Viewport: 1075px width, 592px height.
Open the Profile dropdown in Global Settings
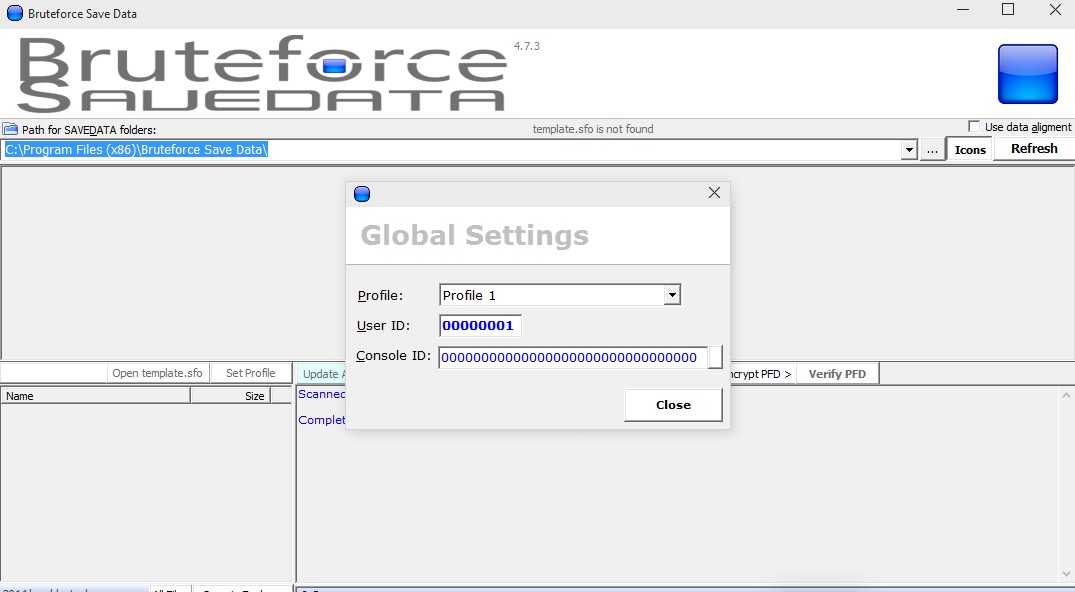[x=673, y=295]
